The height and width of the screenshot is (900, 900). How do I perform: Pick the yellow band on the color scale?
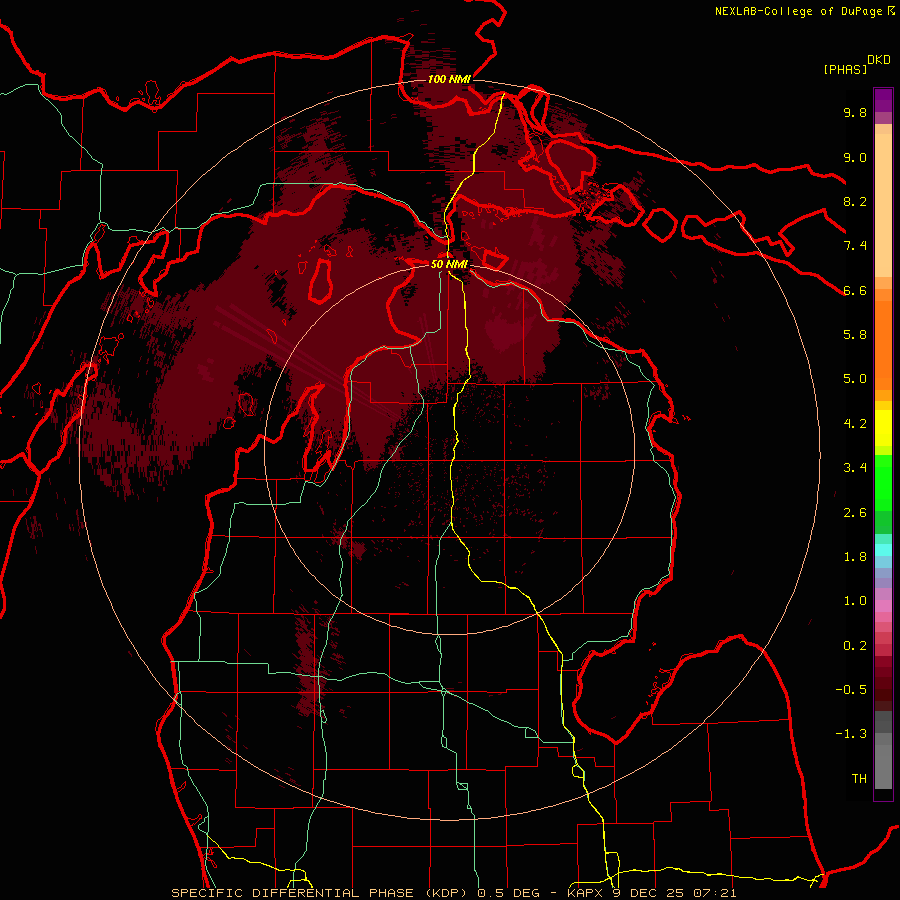coord(883,428)
